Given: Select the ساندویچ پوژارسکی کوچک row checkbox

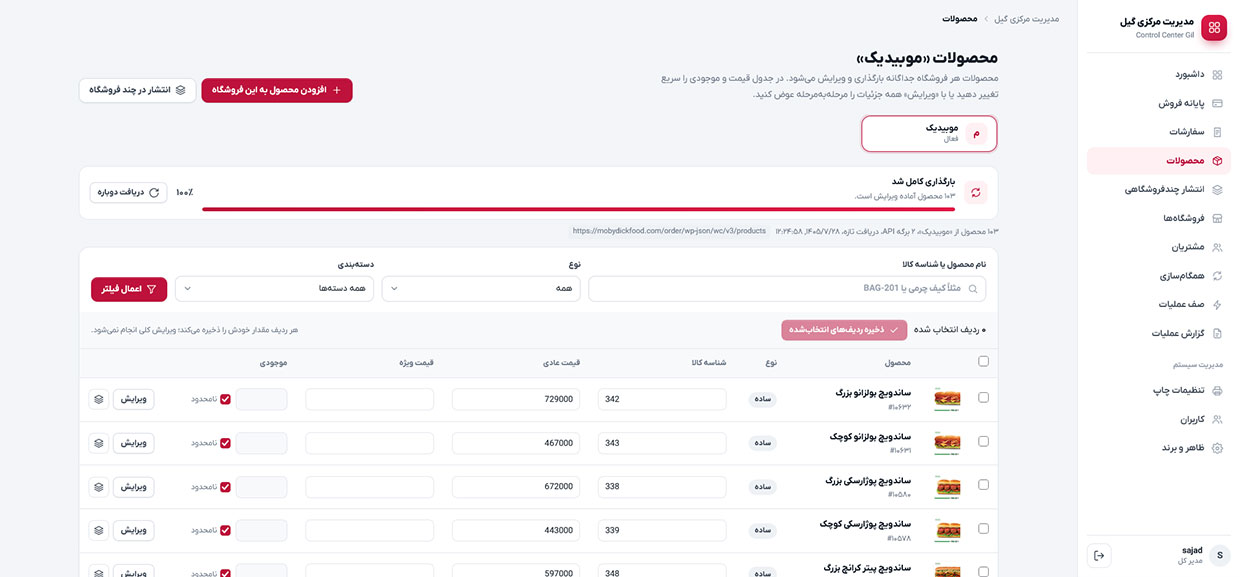Looking at the screenshot, I should (983, 530).
